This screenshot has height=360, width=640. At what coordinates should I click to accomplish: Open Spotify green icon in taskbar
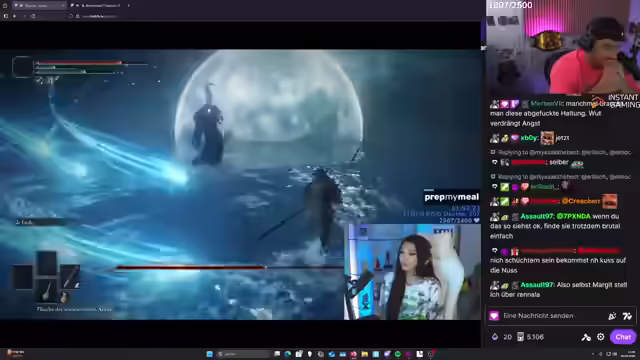tap(398, 354)
